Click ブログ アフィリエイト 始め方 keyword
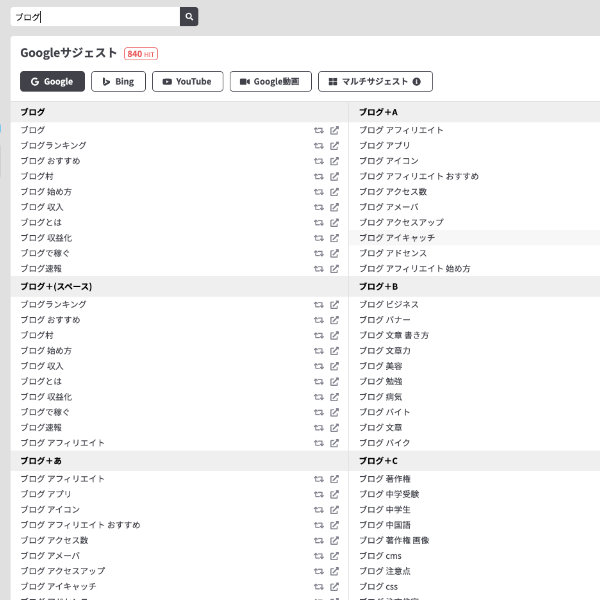The width and height of the screenshot is (600, 600). click(x=415, y=269)
